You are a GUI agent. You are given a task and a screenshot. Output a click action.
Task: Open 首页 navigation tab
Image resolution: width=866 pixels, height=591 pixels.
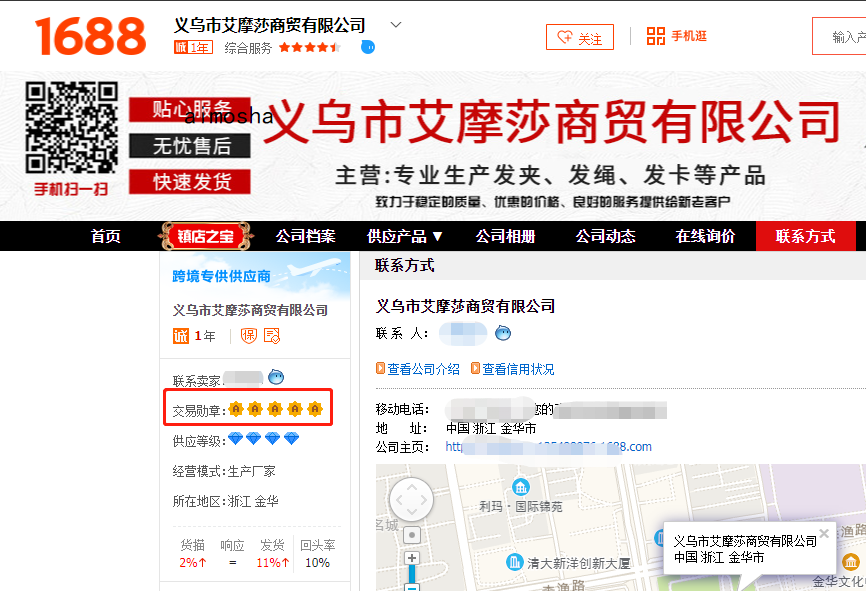pyautogui.click(x=105, y=236)
